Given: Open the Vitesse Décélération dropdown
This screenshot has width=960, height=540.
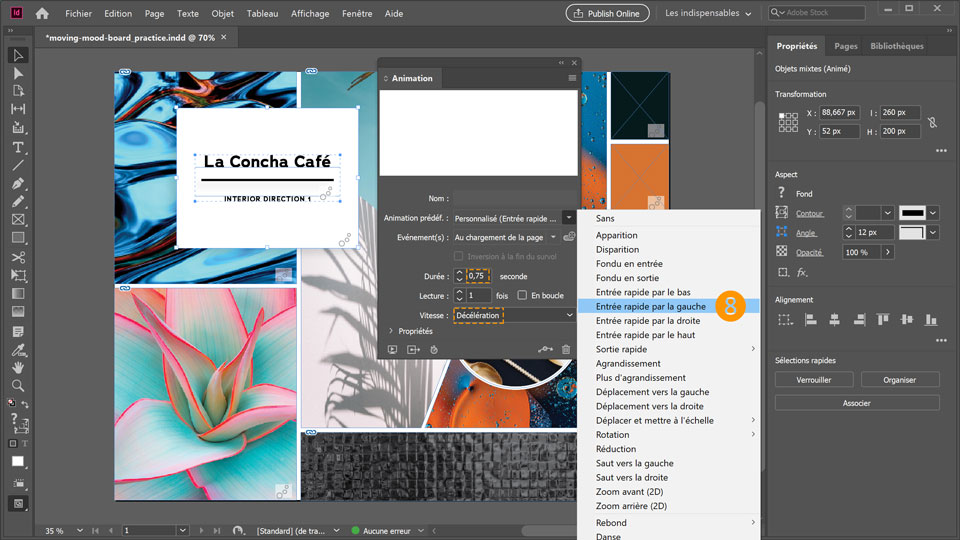Looking at the screenshot, I should [x=514, y=315].
